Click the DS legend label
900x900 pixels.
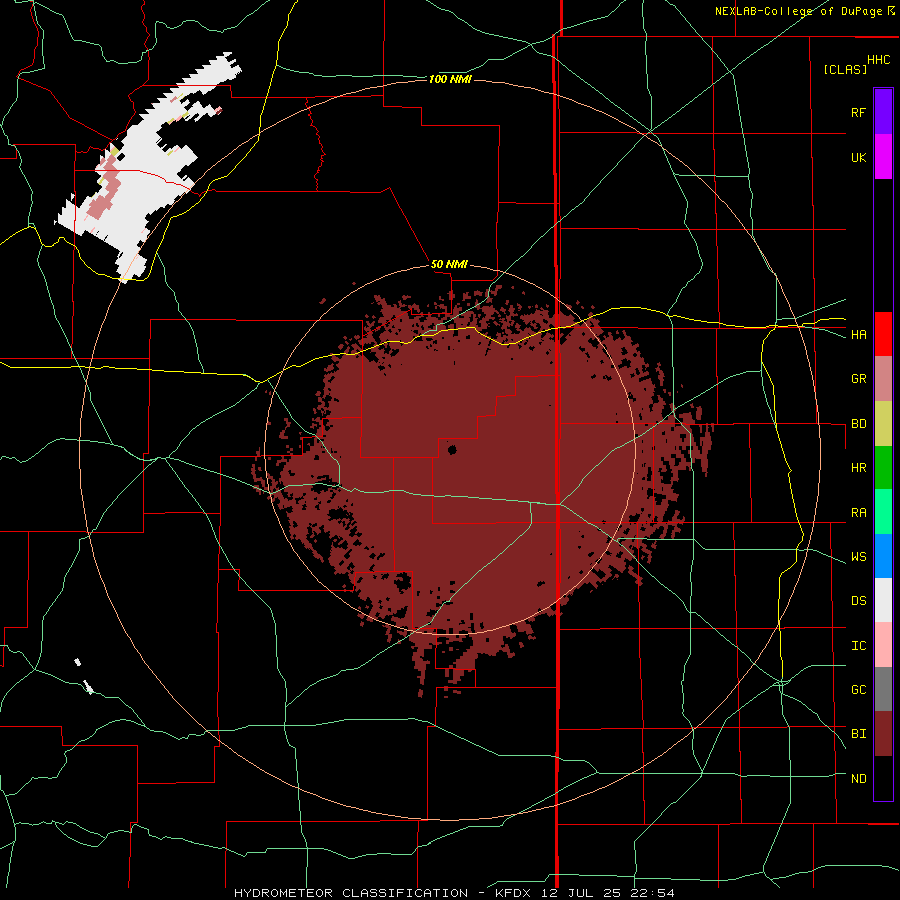(x=858, y=601)
